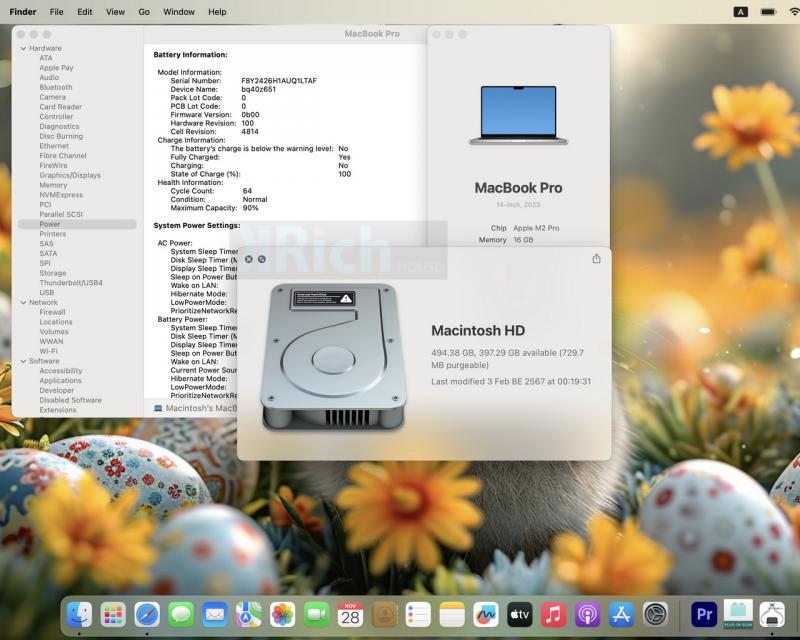
Task: Click the input source icon in menu bar
Action: [741, 12]
